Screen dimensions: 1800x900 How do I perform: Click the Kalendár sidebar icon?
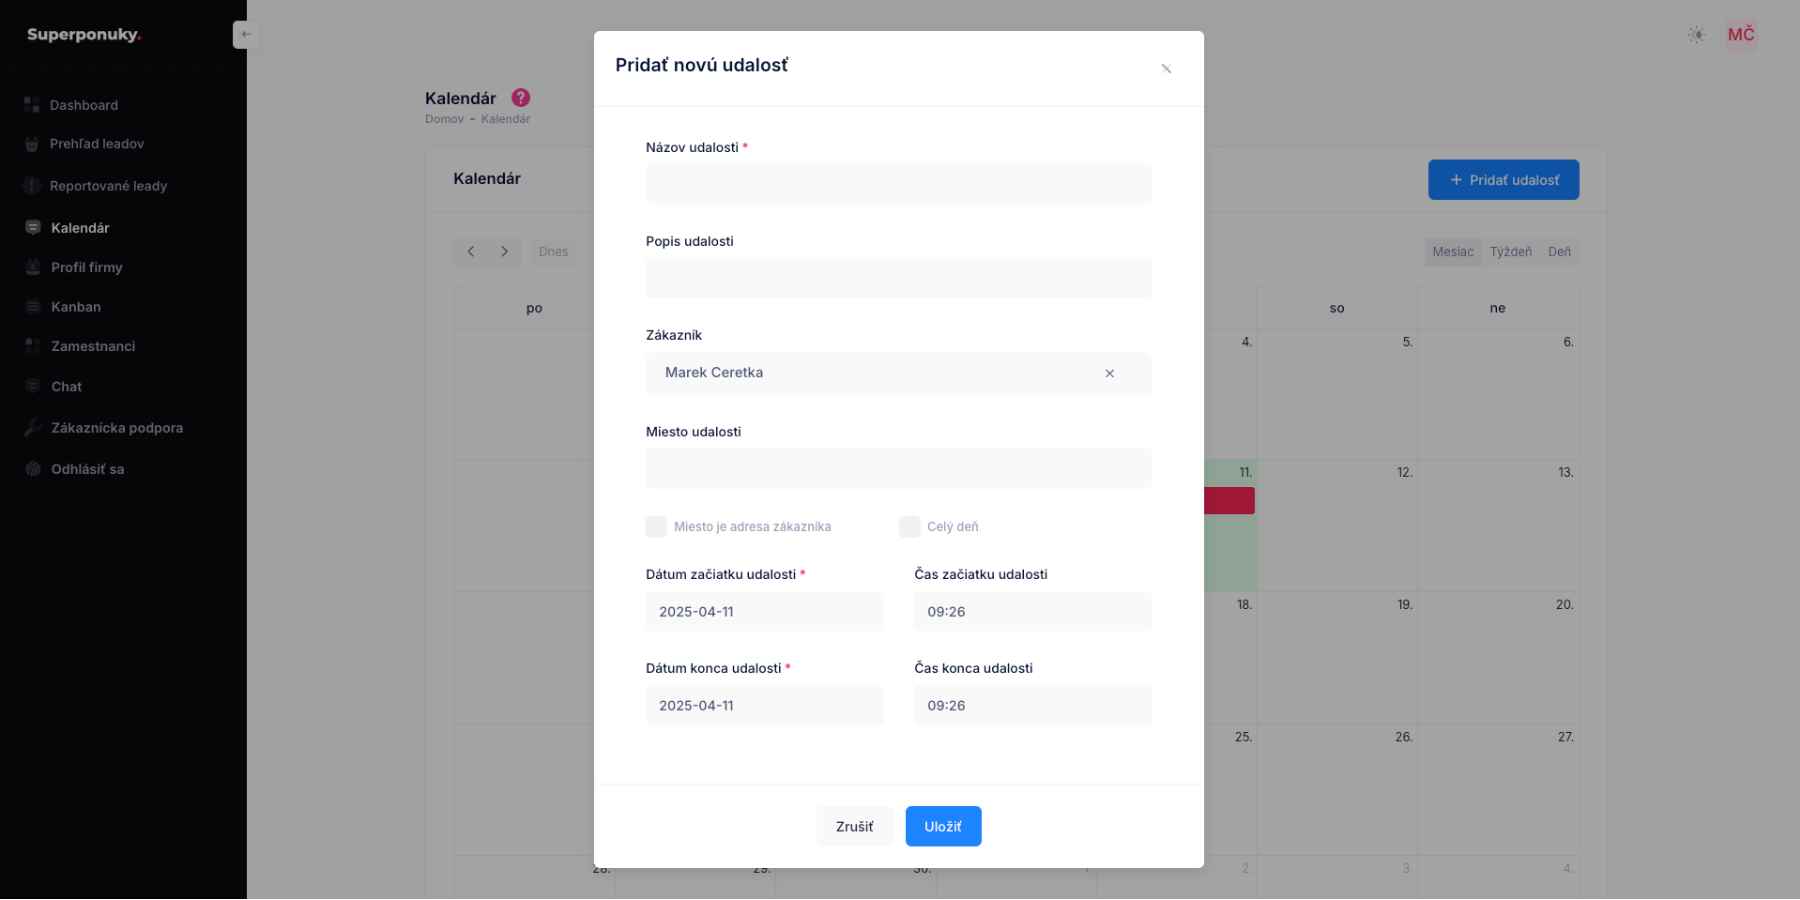tap(33, 228)
